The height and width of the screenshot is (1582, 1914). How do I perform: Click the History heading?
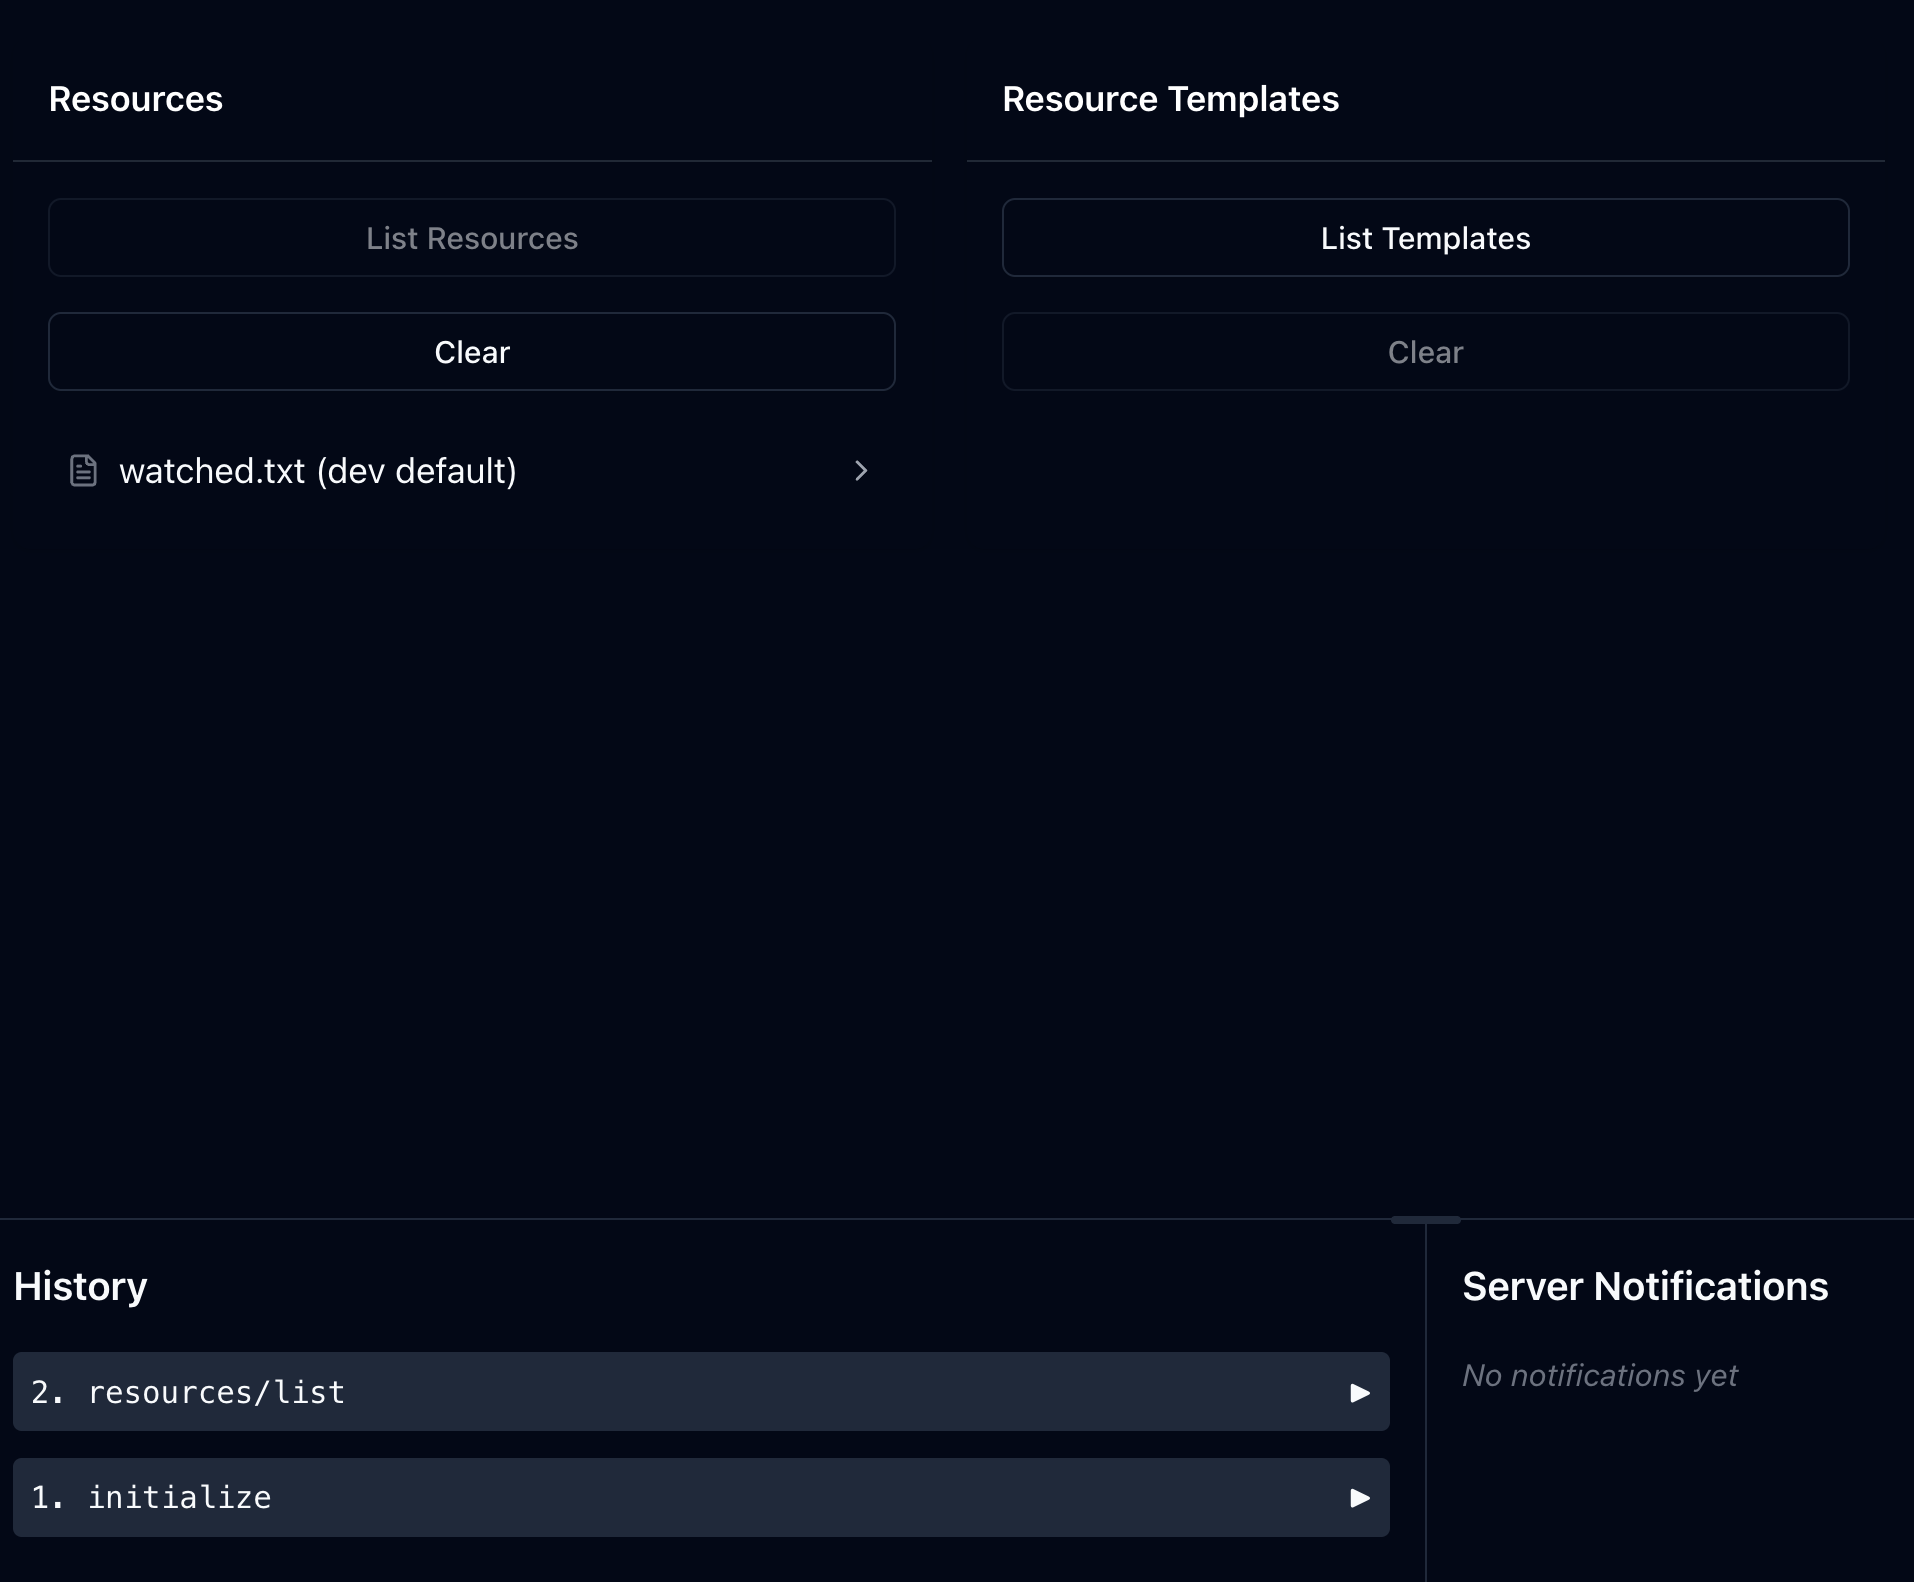pos(80,1286)
